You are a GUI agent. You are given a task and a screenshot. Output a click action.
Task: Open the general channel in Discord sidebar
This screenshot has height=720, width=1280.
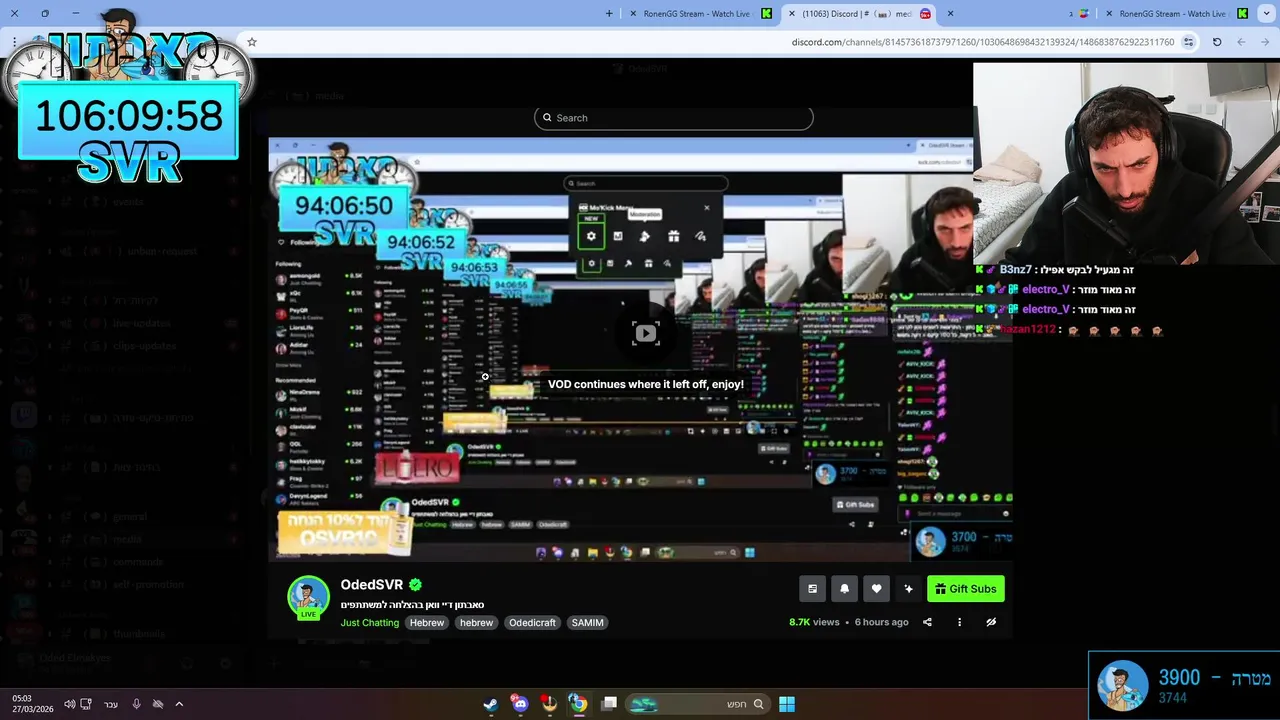click(x=130, y=517)
